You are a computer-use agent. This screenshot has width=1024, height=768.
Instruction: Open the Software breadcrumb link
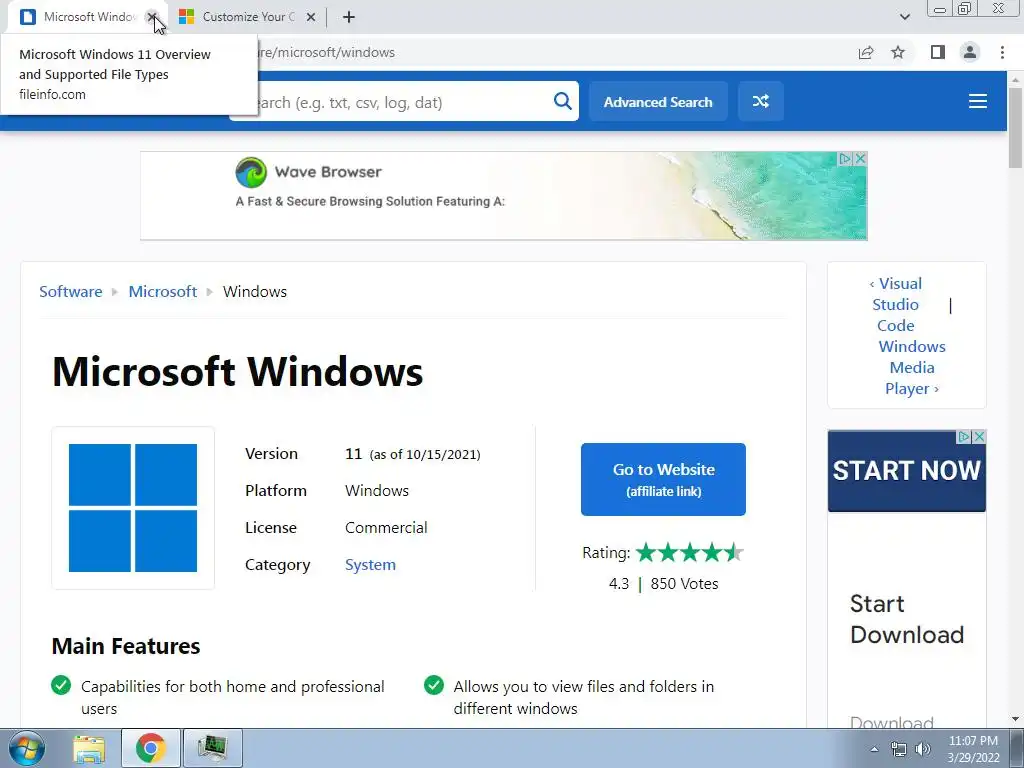point(71,291)
